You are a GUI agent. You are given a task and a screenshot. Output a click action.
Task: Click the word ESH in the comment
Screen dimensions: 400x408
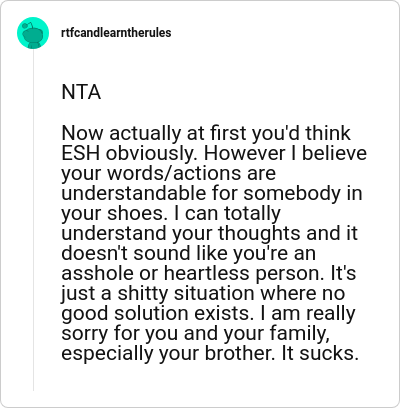click(81, 153)
